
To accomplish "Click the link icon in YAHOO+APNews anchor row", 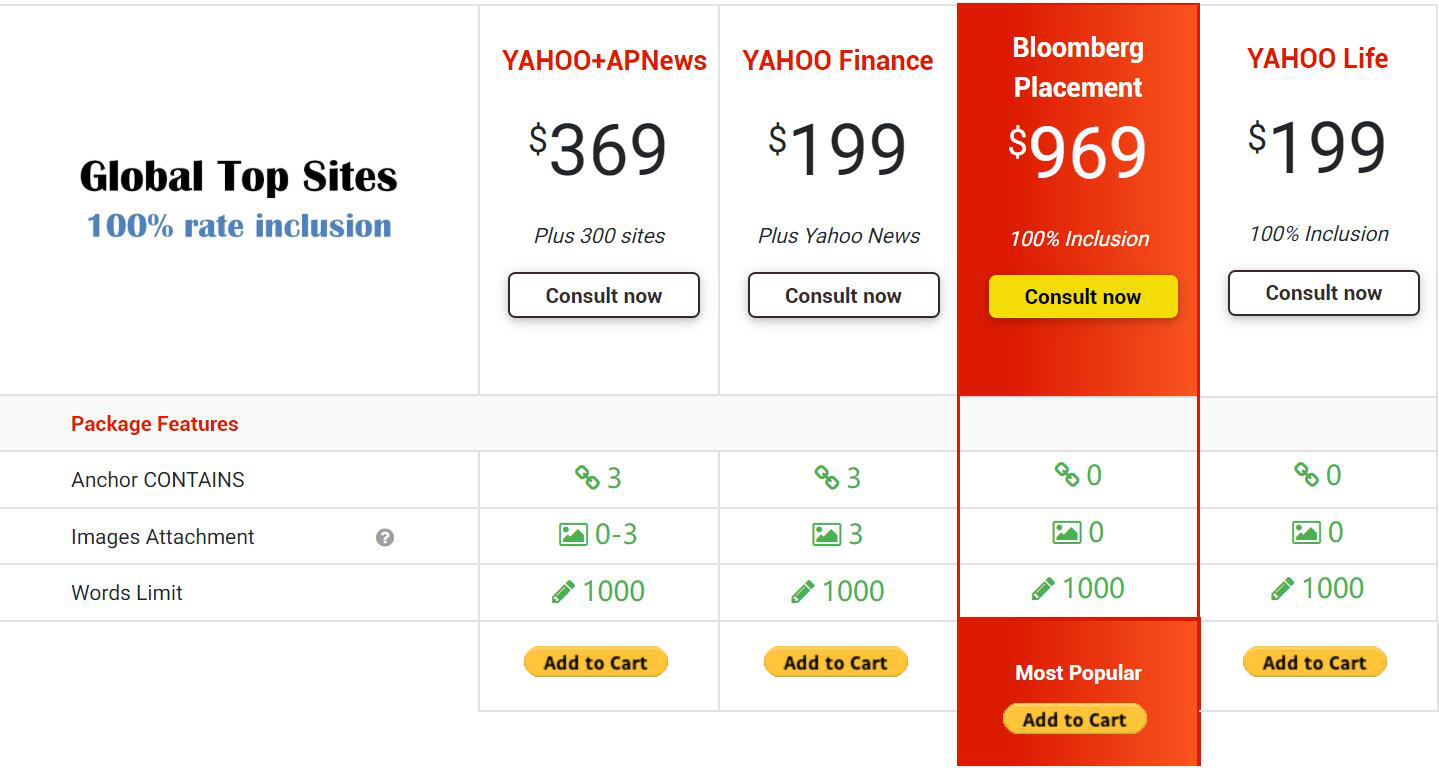I will pos(587,478).
